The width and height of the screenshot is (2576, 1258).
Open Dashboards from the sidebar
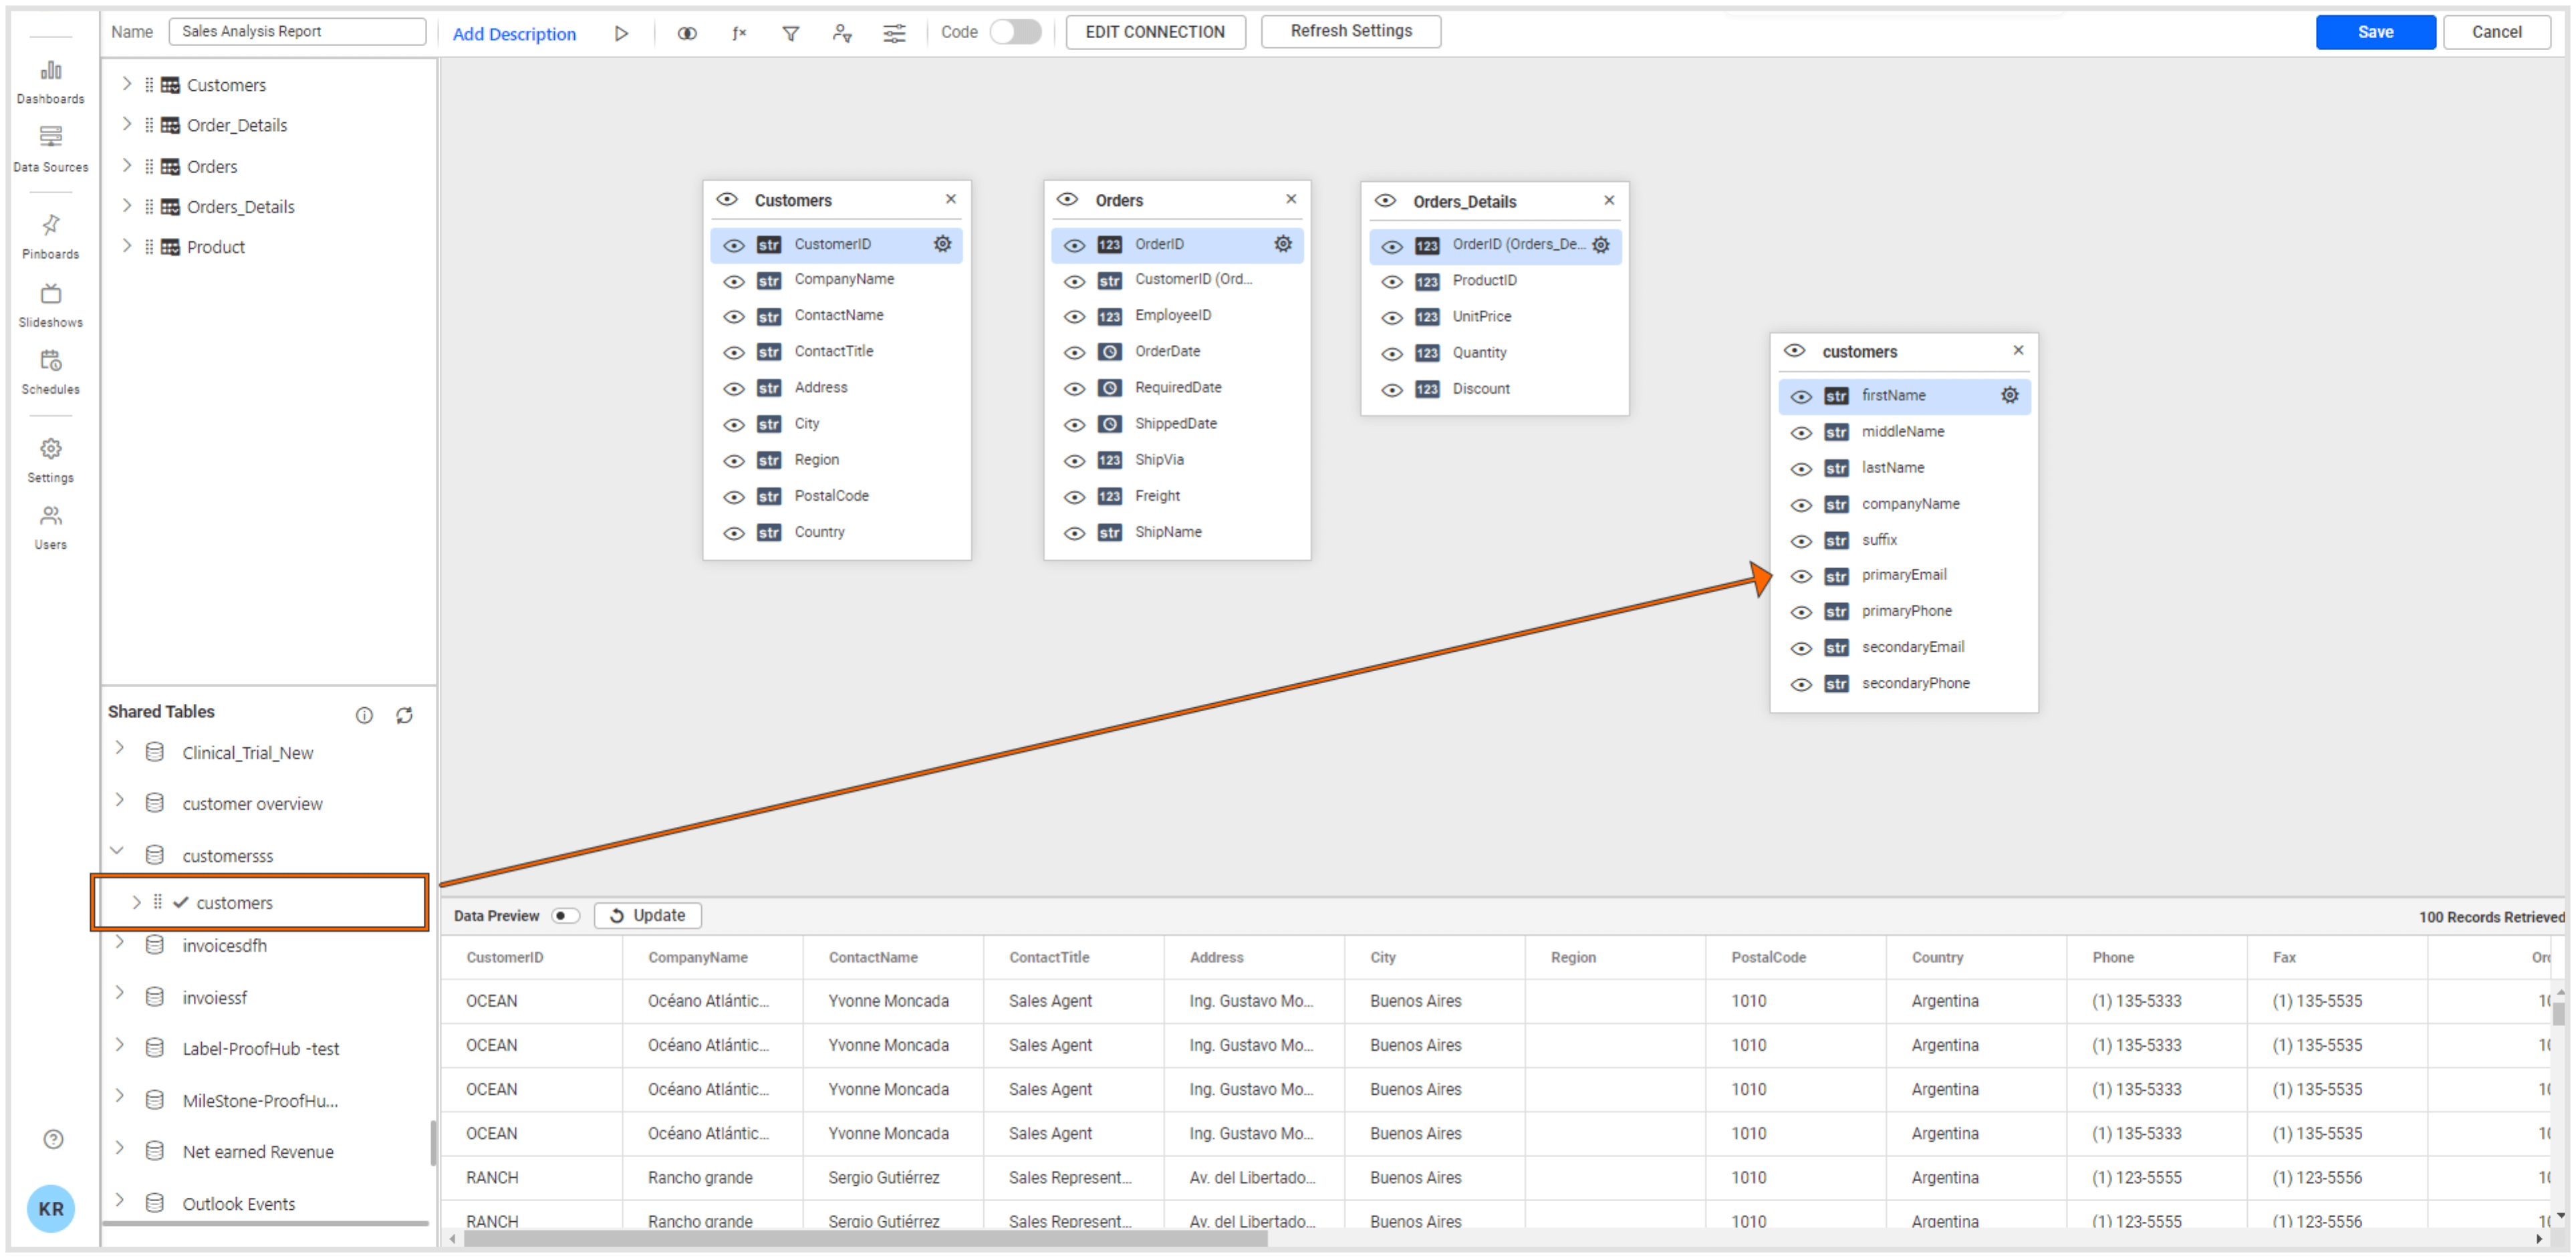tap(50, 78)
